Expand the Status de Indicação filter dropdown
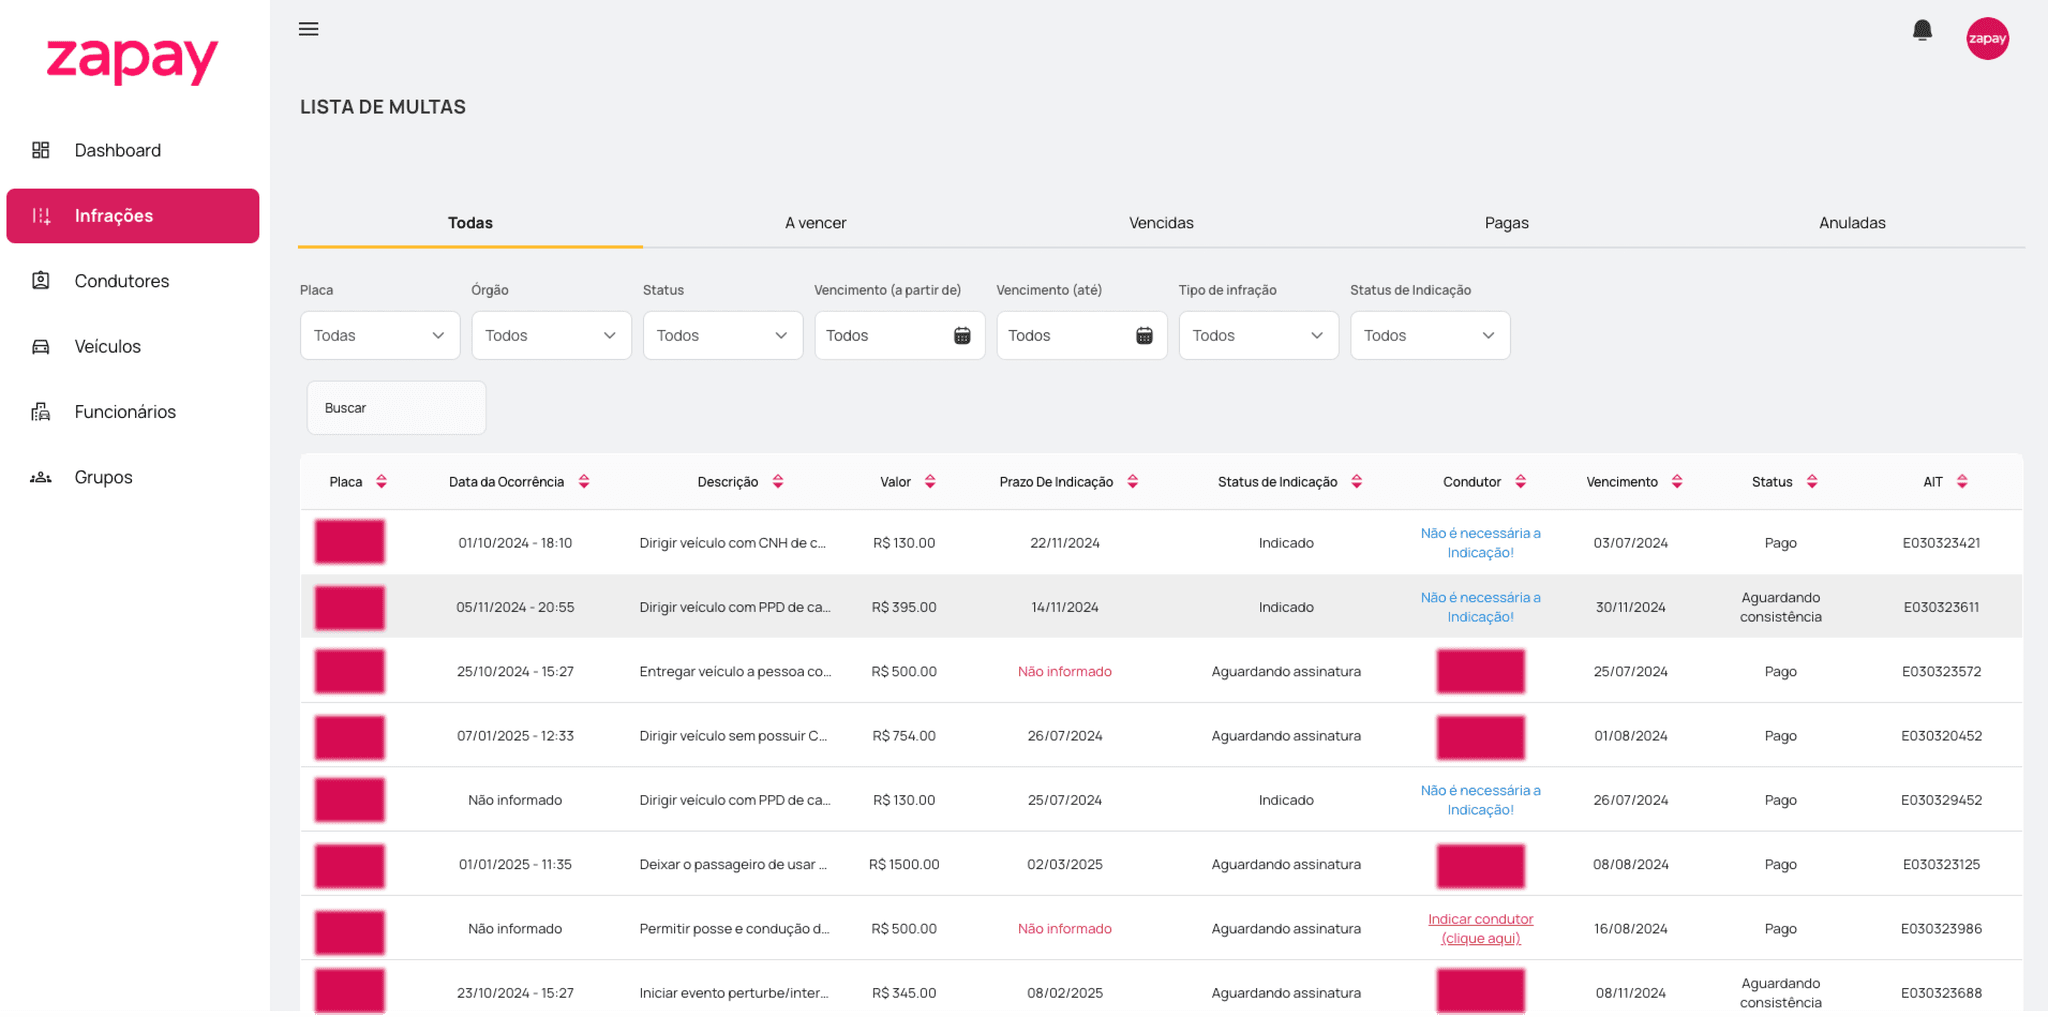The width and height of the screenshot is (2048, 1017). [1430, 336]
